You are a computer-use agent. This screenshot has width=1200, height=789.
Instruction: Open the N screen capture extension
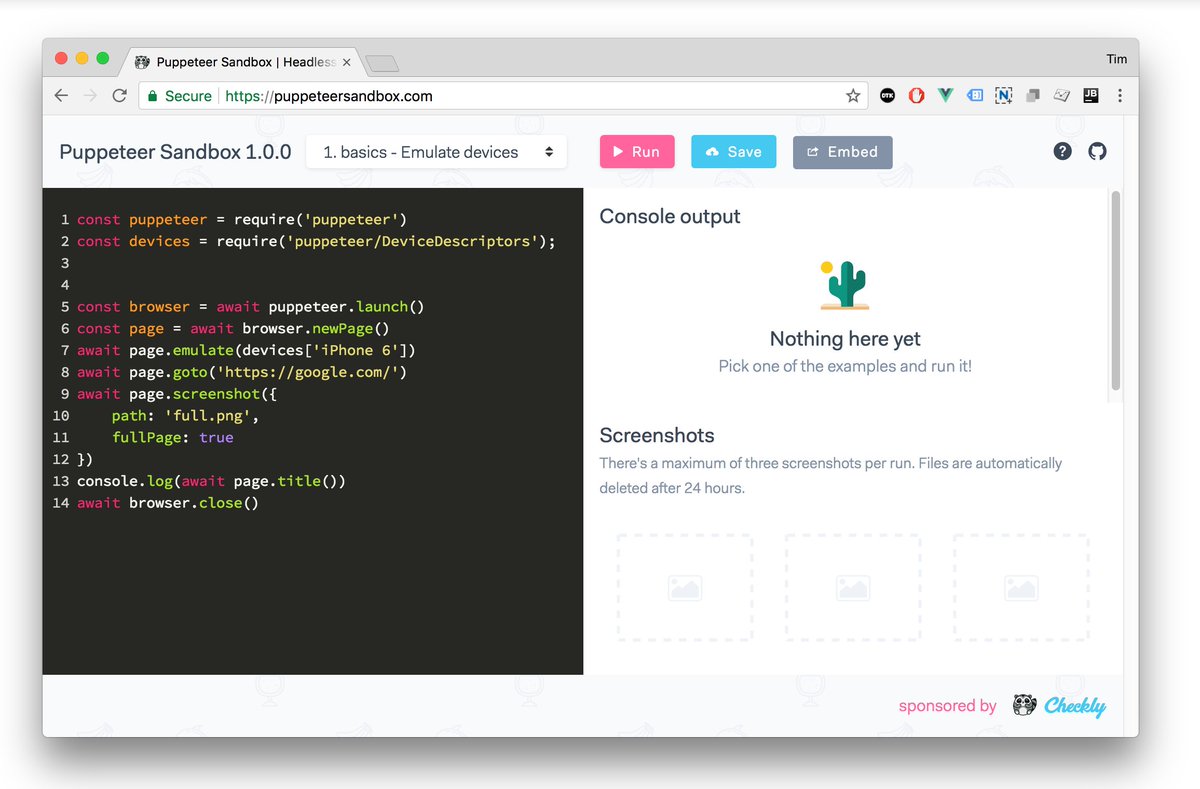(1004, 96)
